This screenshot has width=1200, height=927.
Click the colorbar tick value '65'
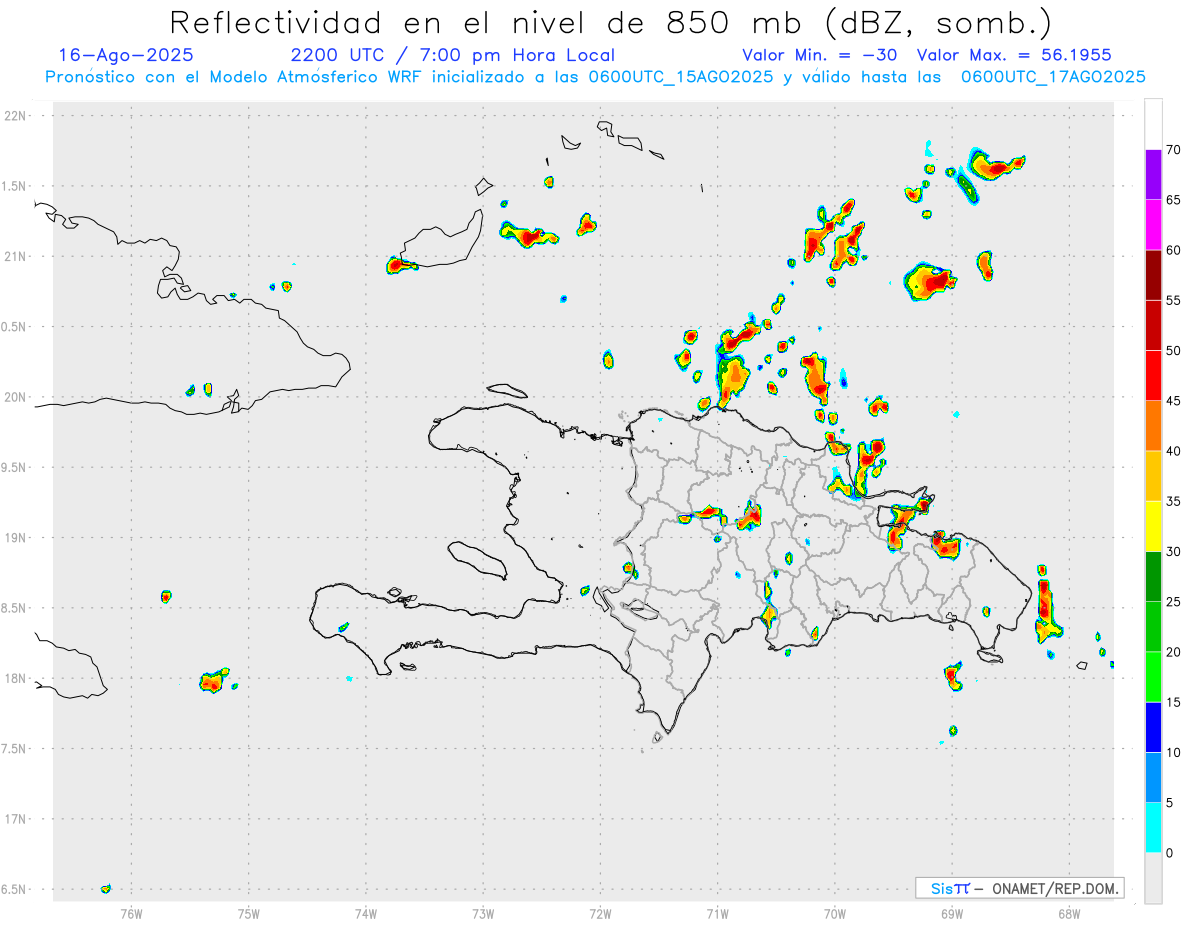point(1173,200)
